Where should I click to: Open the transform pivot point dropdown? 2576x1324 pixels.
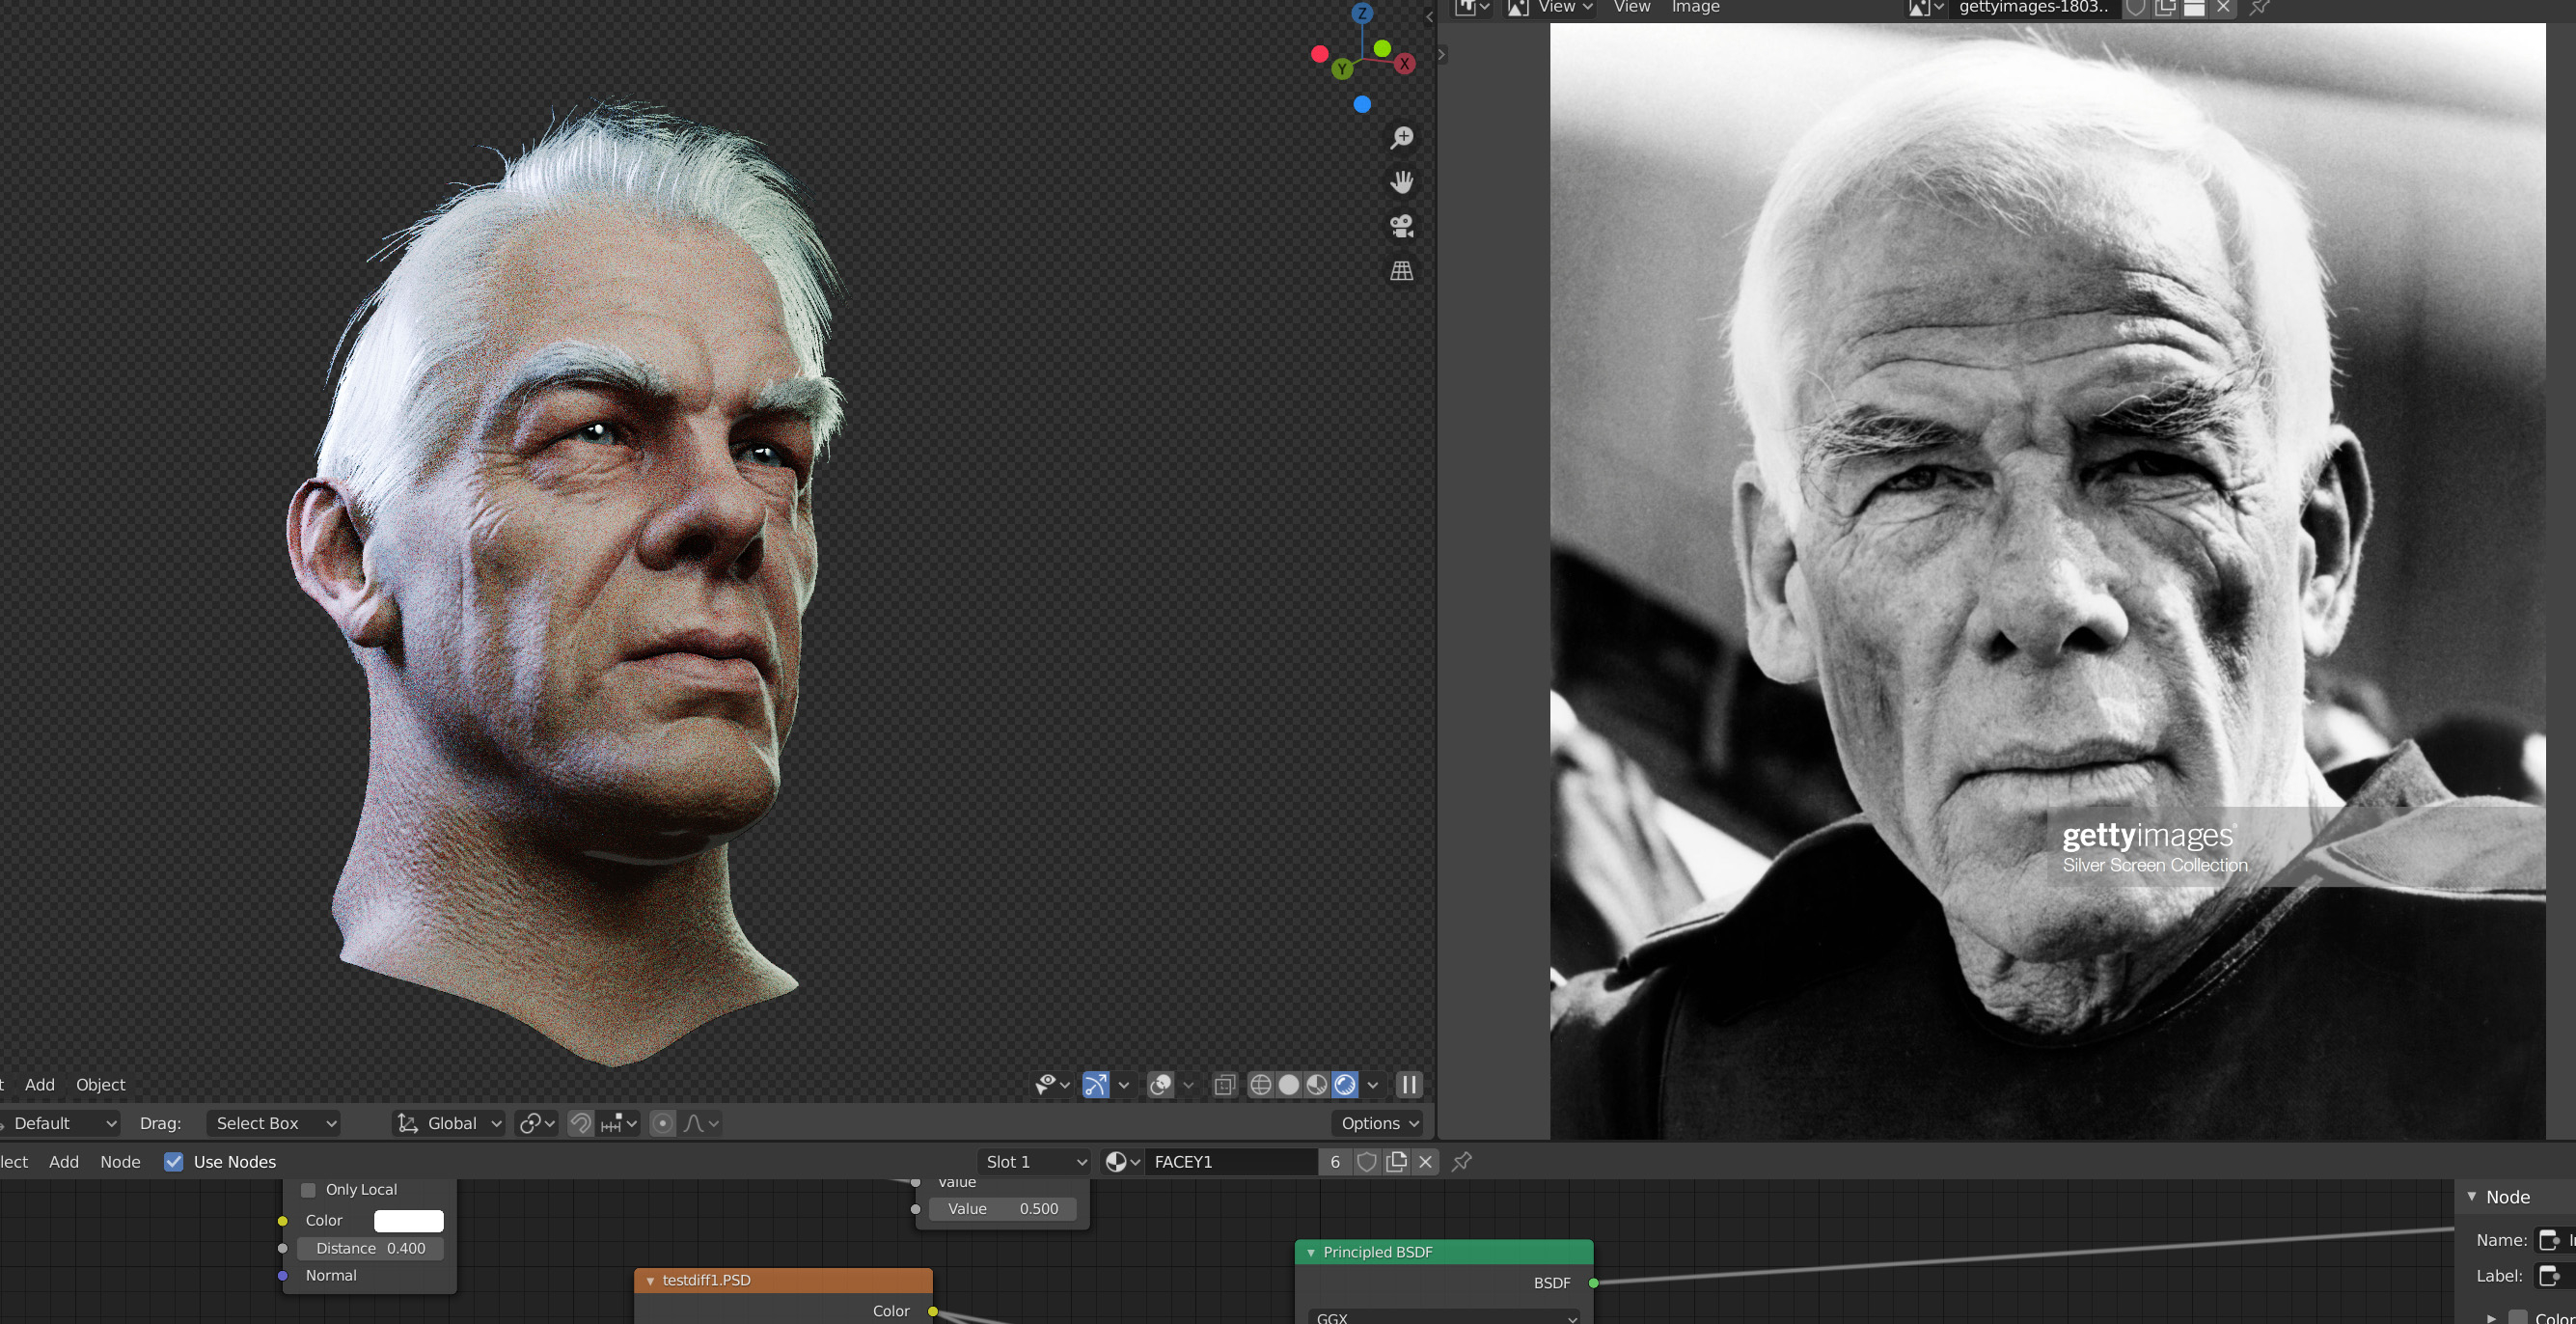(x=537, y=1124)
